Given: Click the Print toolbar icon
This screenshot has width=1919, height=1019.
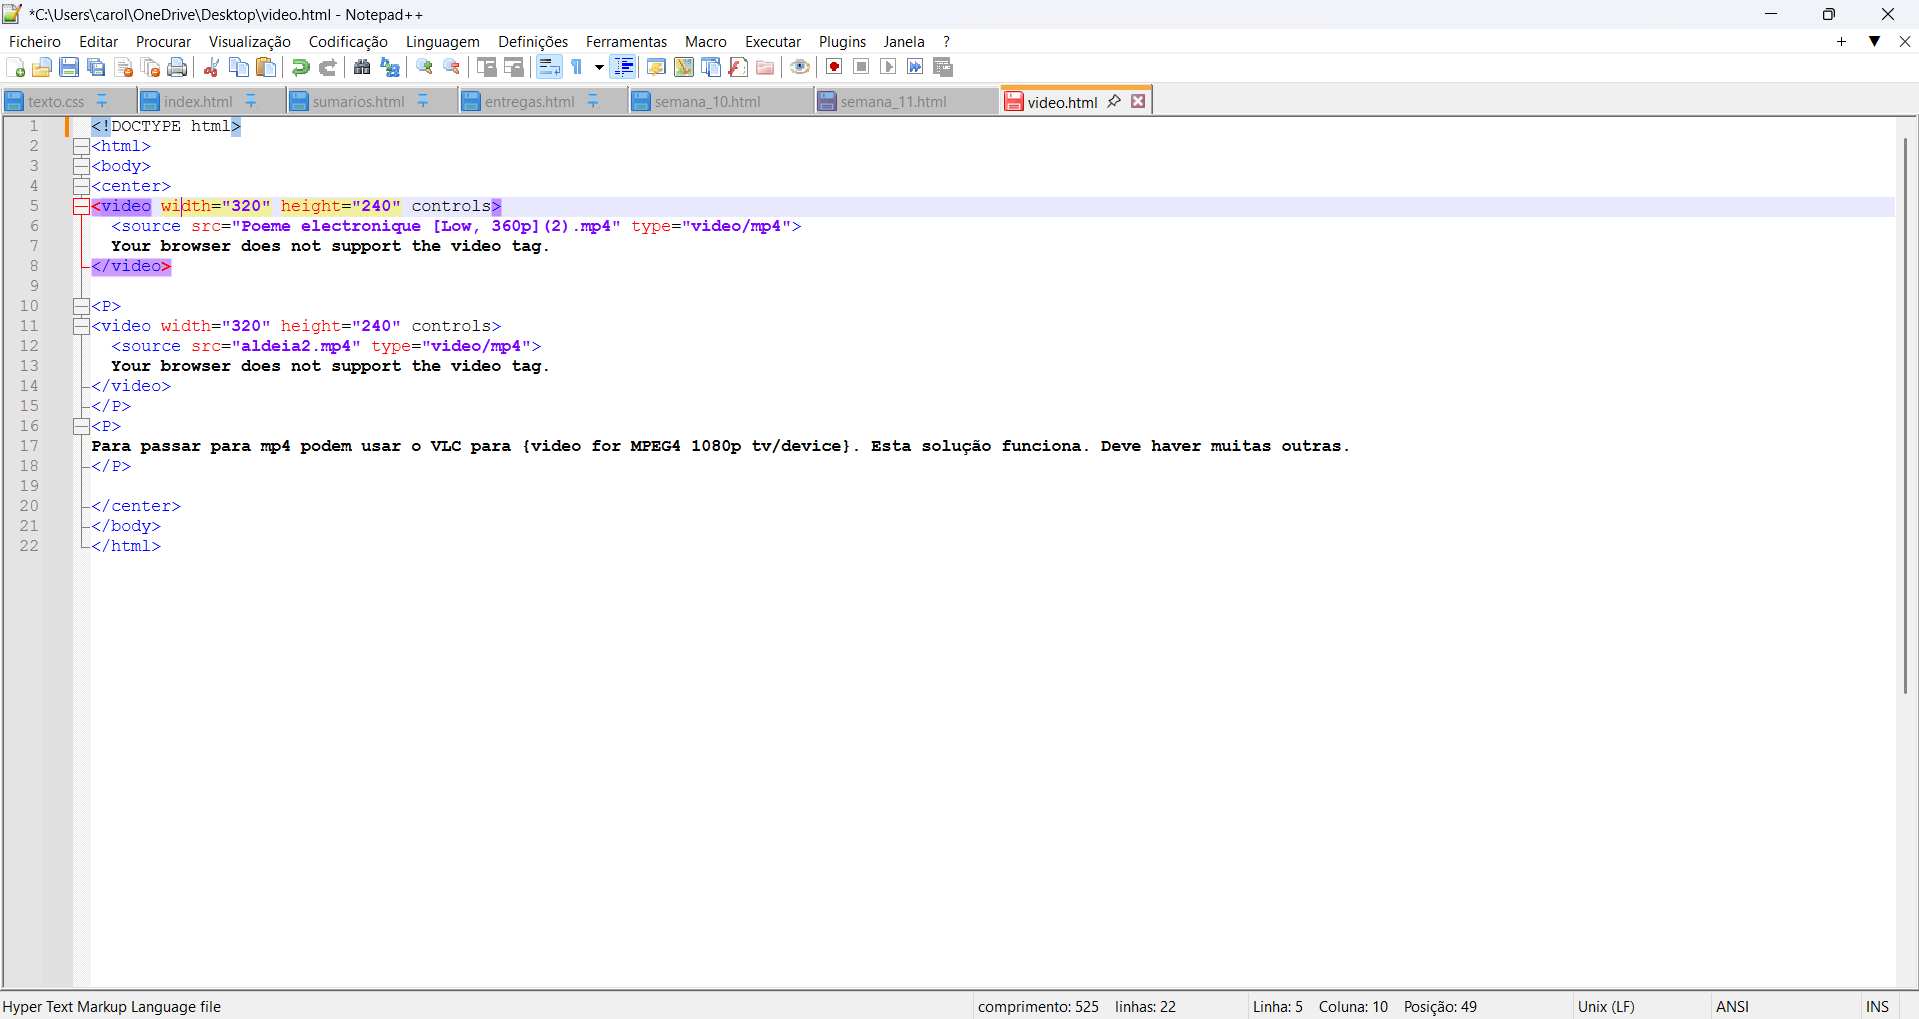Looking at the screenshot, I should point(177,67).
